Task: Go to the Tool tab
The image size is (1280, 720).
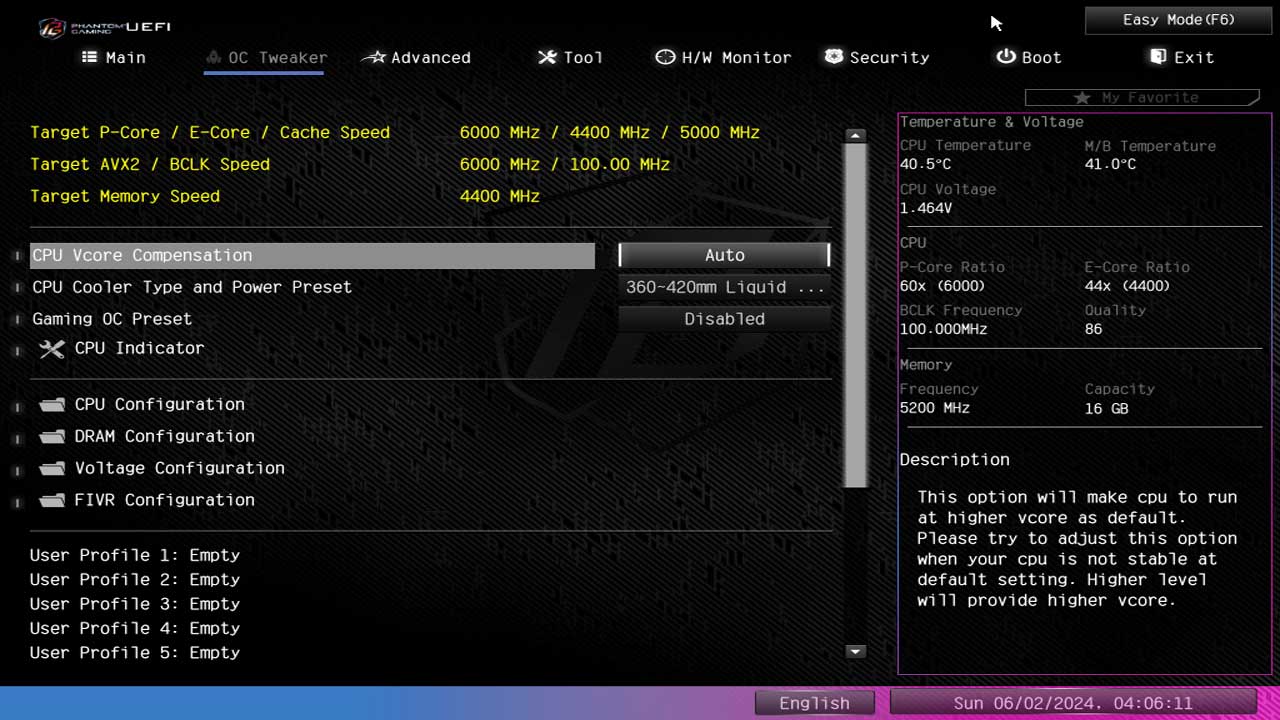Action: click(x=570, y=58)
